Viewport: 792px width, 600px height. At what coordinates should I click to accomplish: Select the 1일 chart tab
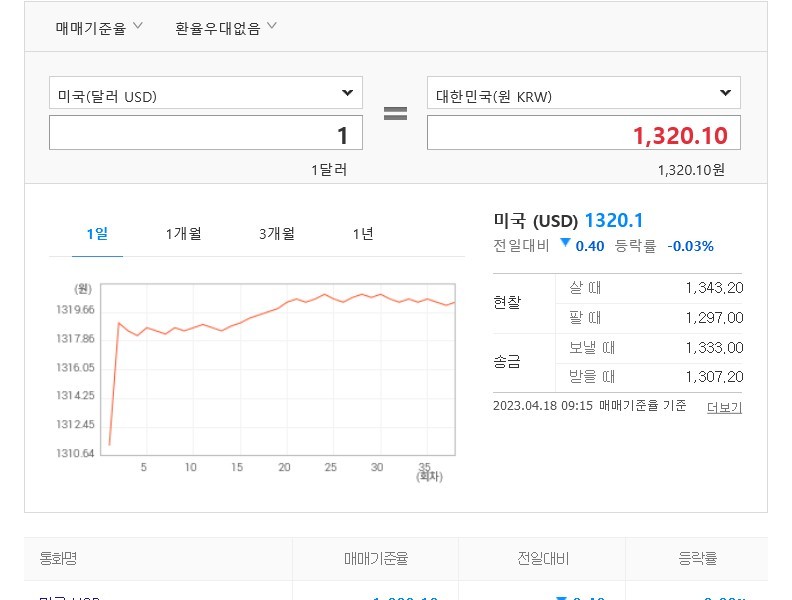[x=97, y=234]
